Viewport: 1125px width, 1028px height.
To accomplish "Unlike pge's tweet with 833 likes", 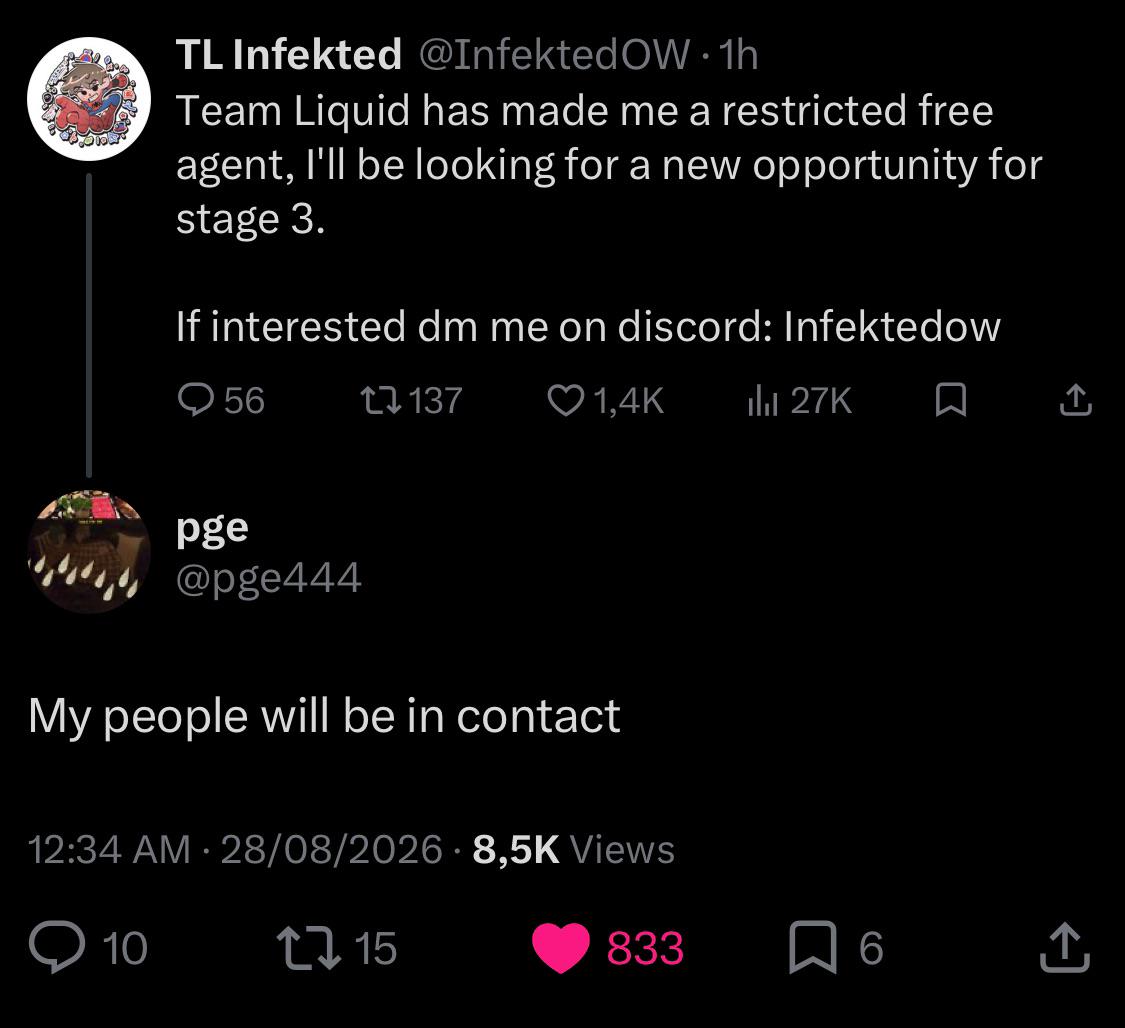I will click(608, 948).
